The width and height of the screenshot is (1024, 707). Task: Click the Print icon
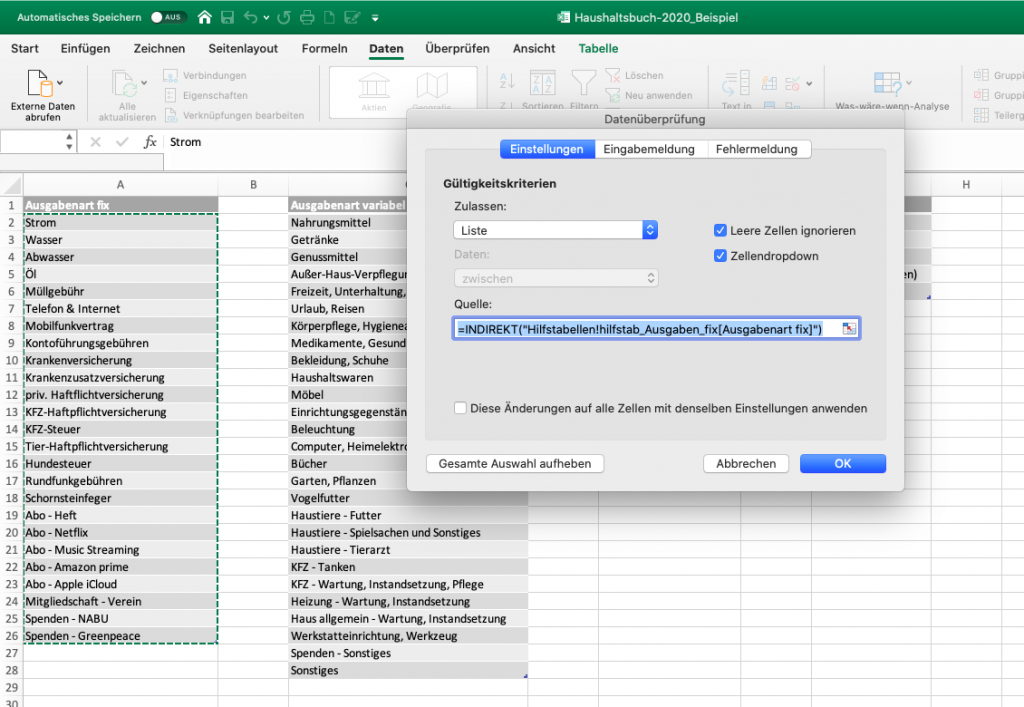[307, 18]
